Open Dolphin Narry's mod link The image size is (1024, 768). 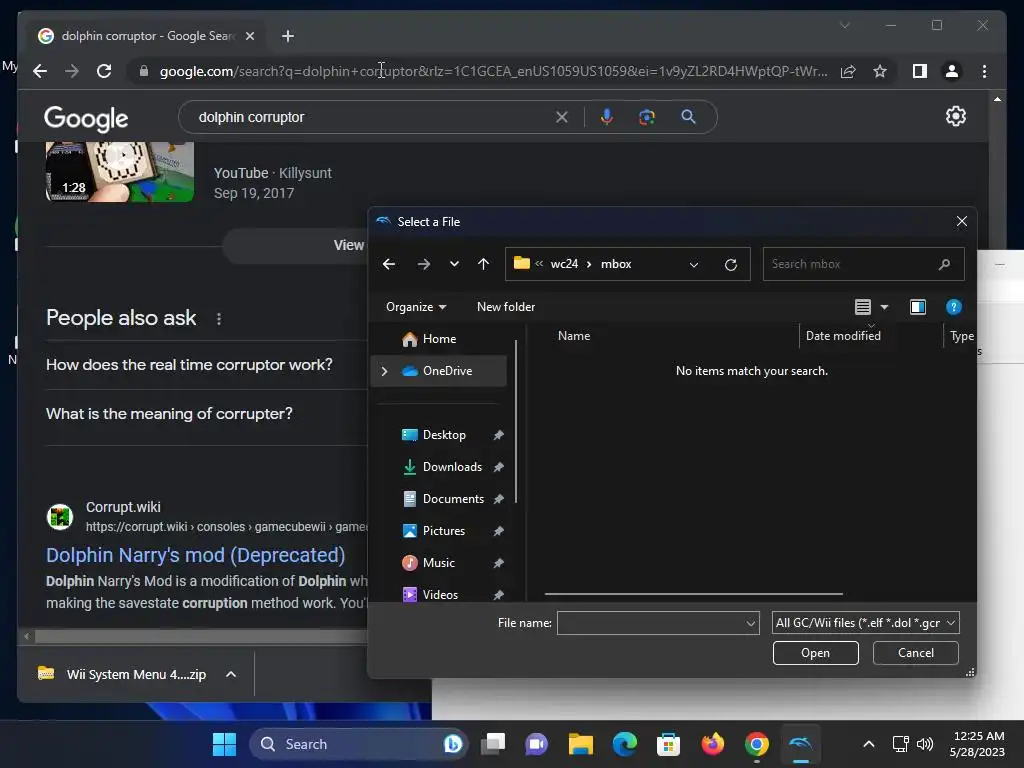pos(195,555)
